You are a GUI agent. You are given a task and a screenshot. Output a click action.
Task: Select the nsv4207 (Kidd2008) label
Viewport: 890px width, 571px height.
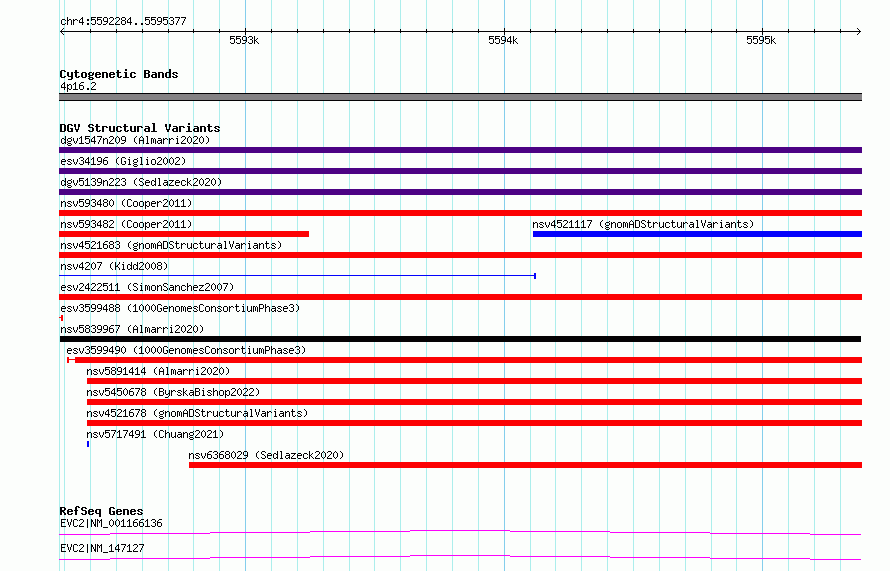(x=114, y=266)
